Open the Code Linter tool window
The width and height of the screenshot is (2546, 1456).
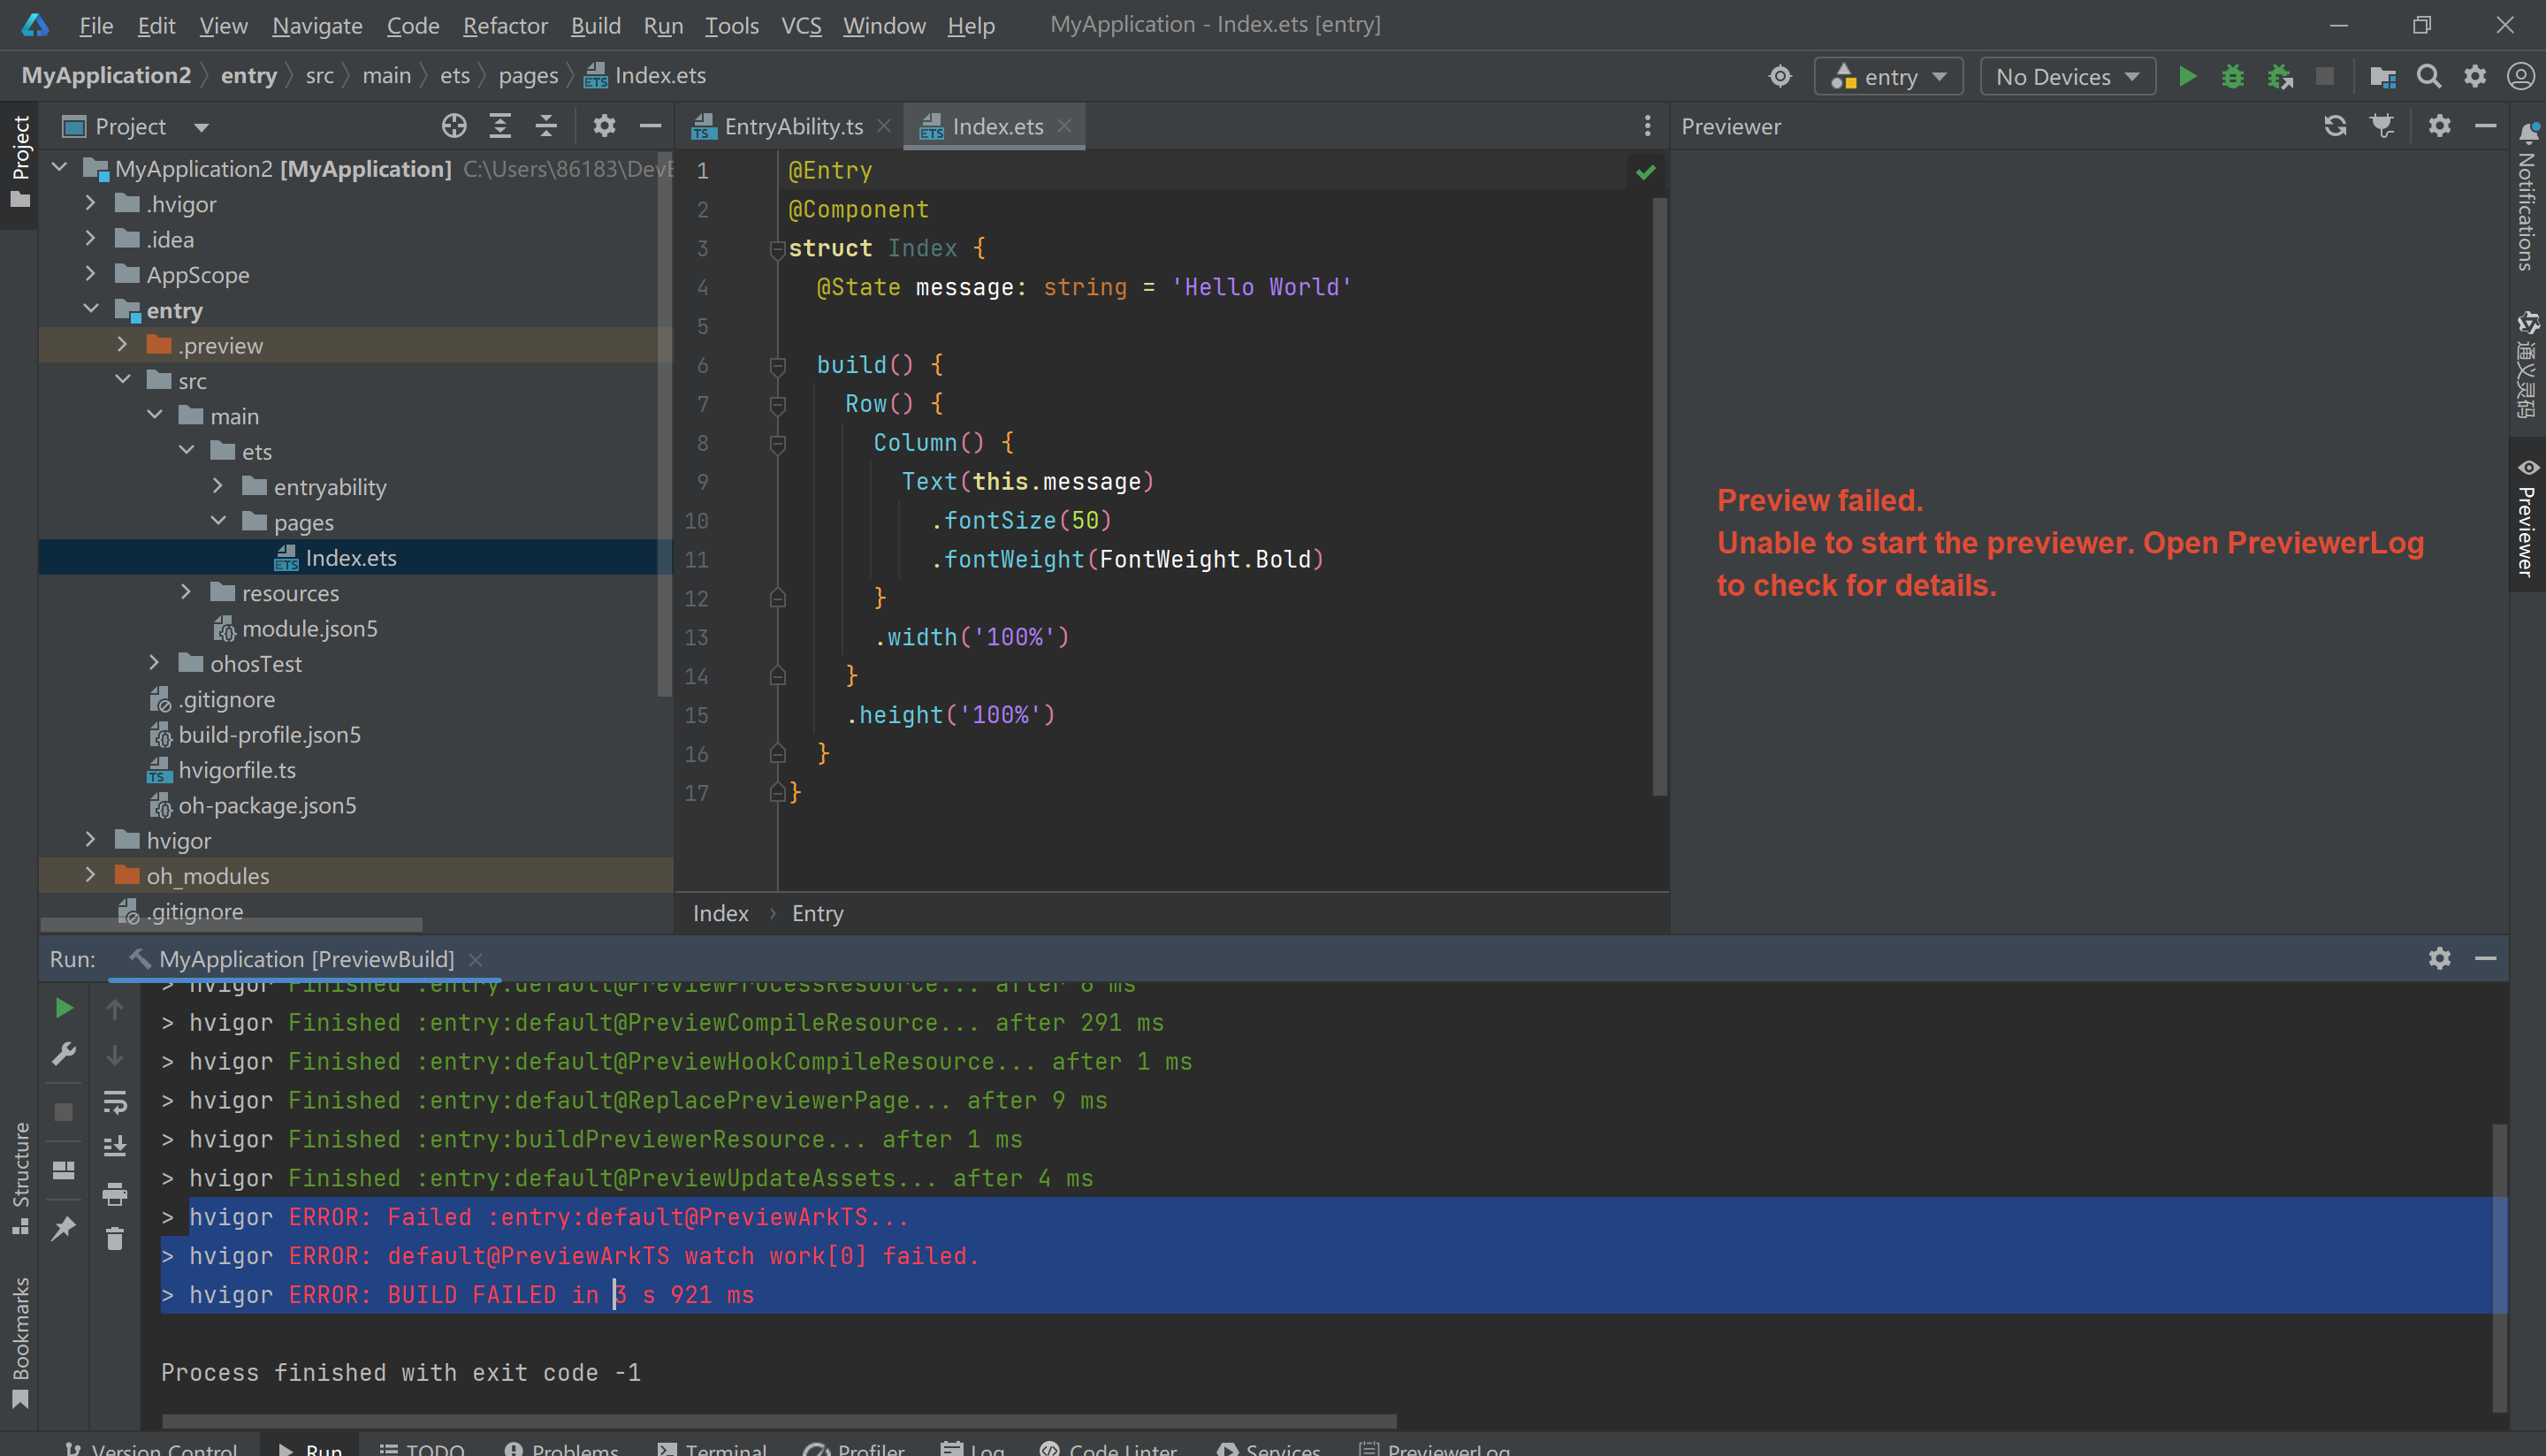click(1108, 1448)
